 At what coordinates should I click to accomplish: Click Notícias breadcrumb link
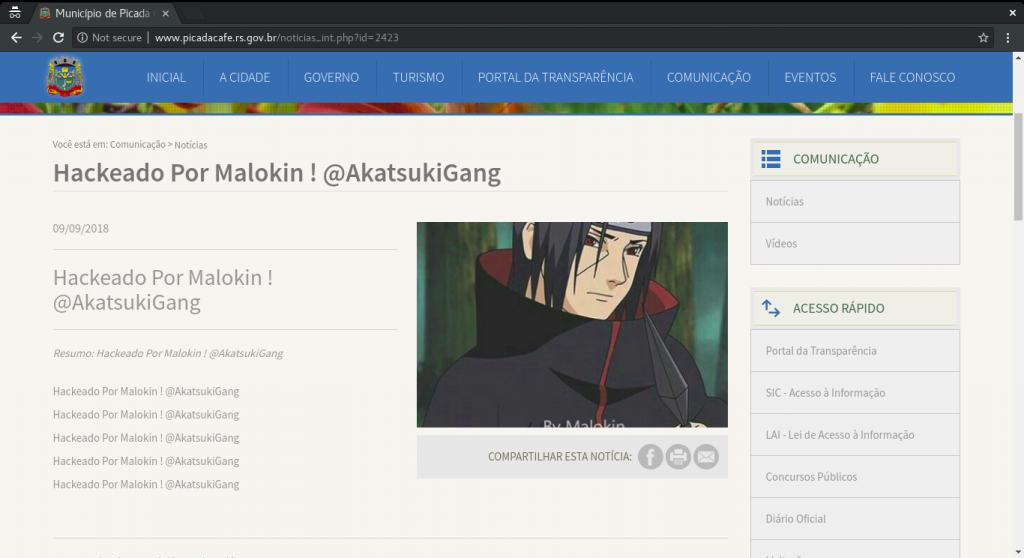[x=191, y=144]
